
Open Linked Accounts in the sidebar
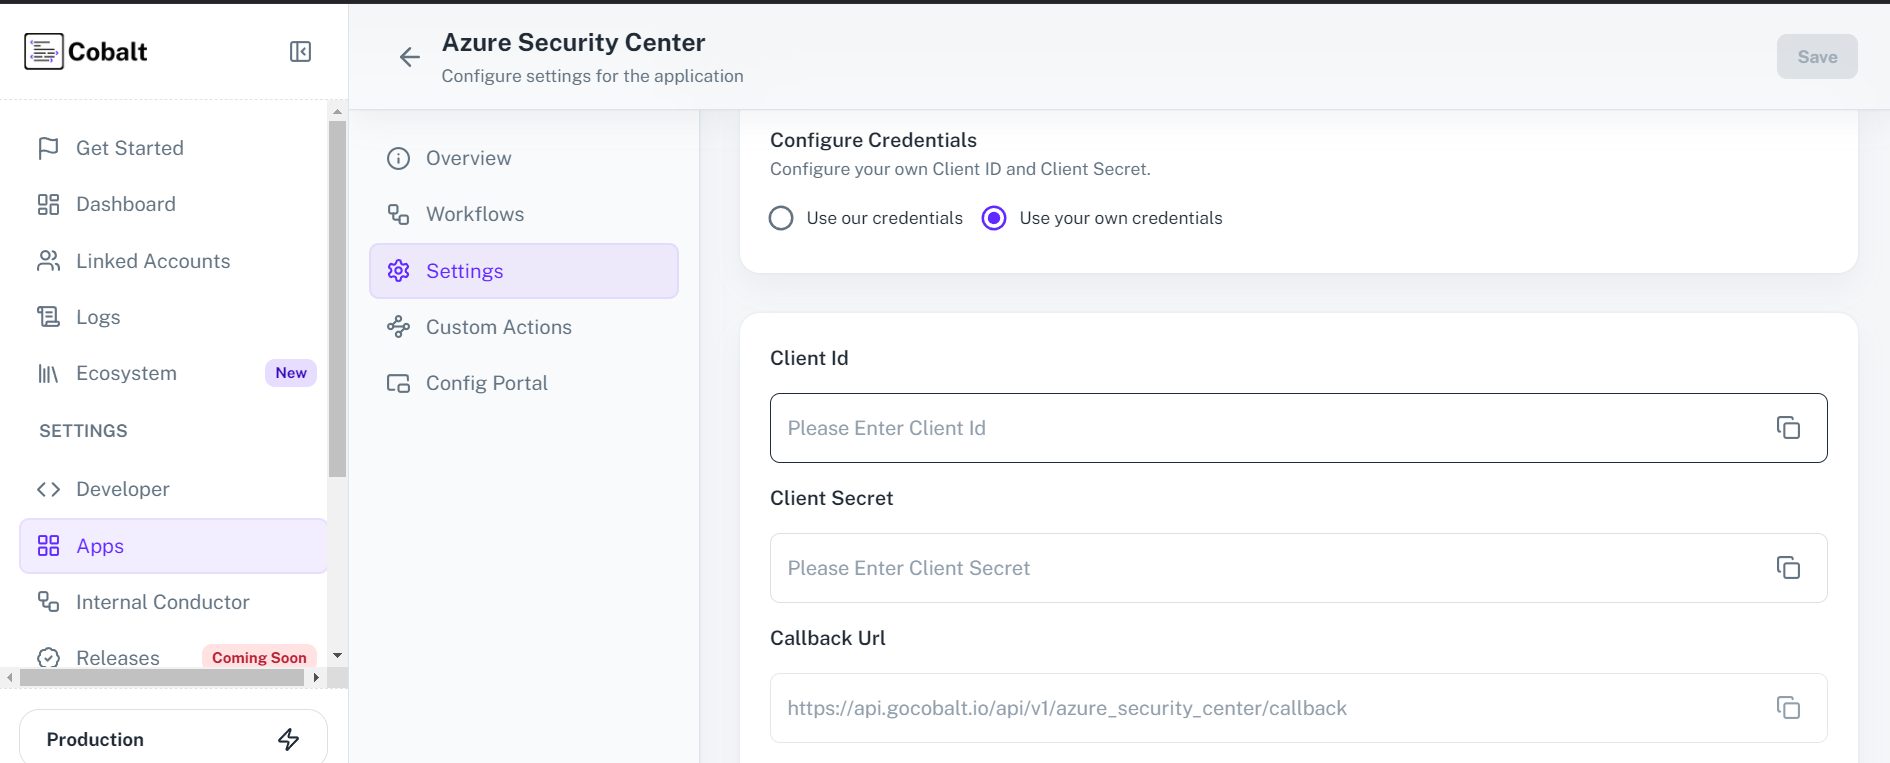(173, 261)
